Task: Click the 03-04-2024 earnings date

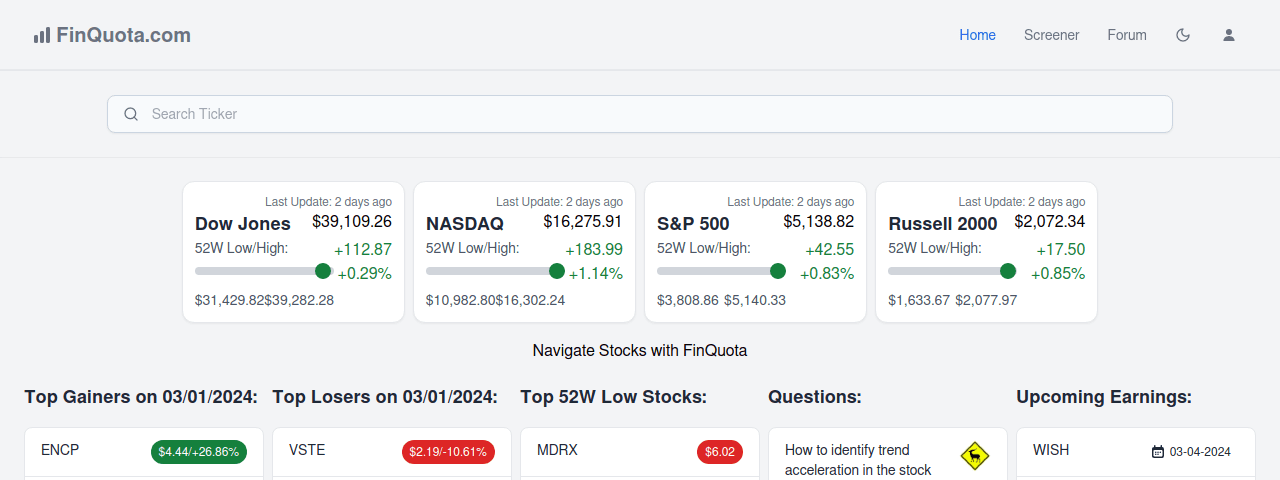Action: (1200, 452)
